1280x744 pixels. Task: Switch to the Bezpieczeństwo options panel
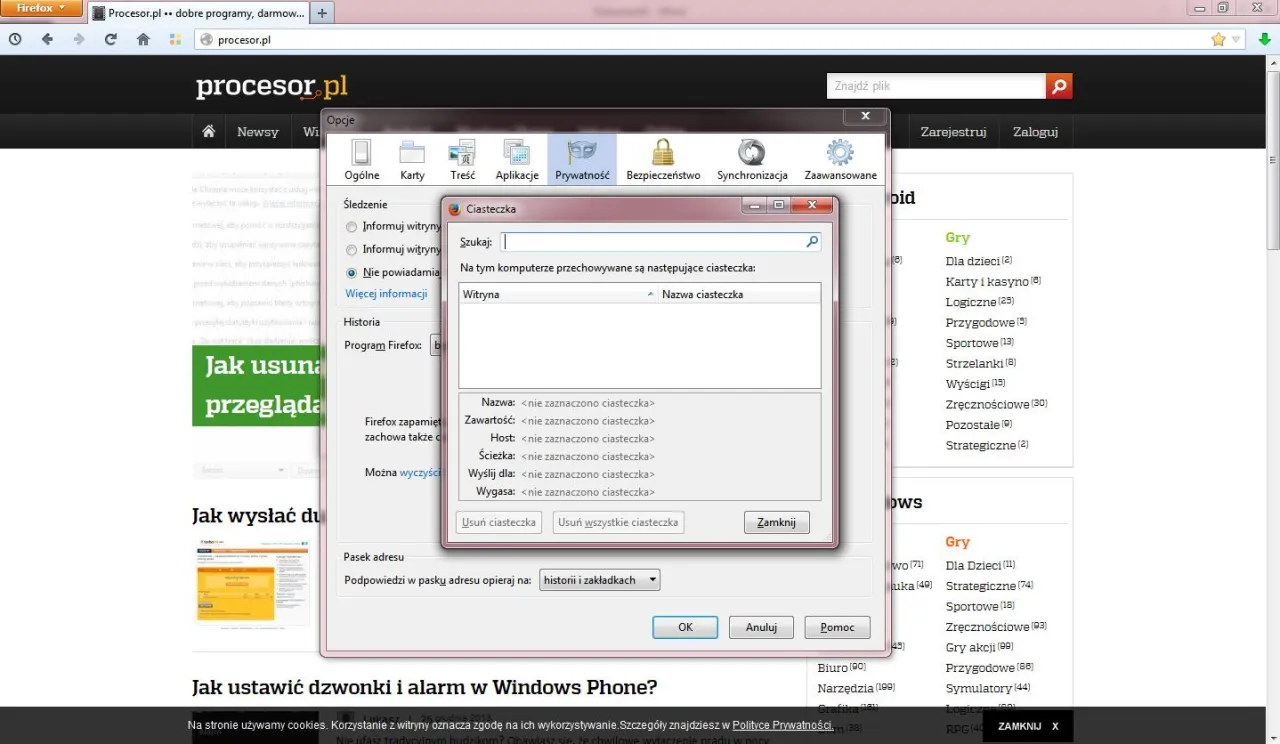[663, 157]
